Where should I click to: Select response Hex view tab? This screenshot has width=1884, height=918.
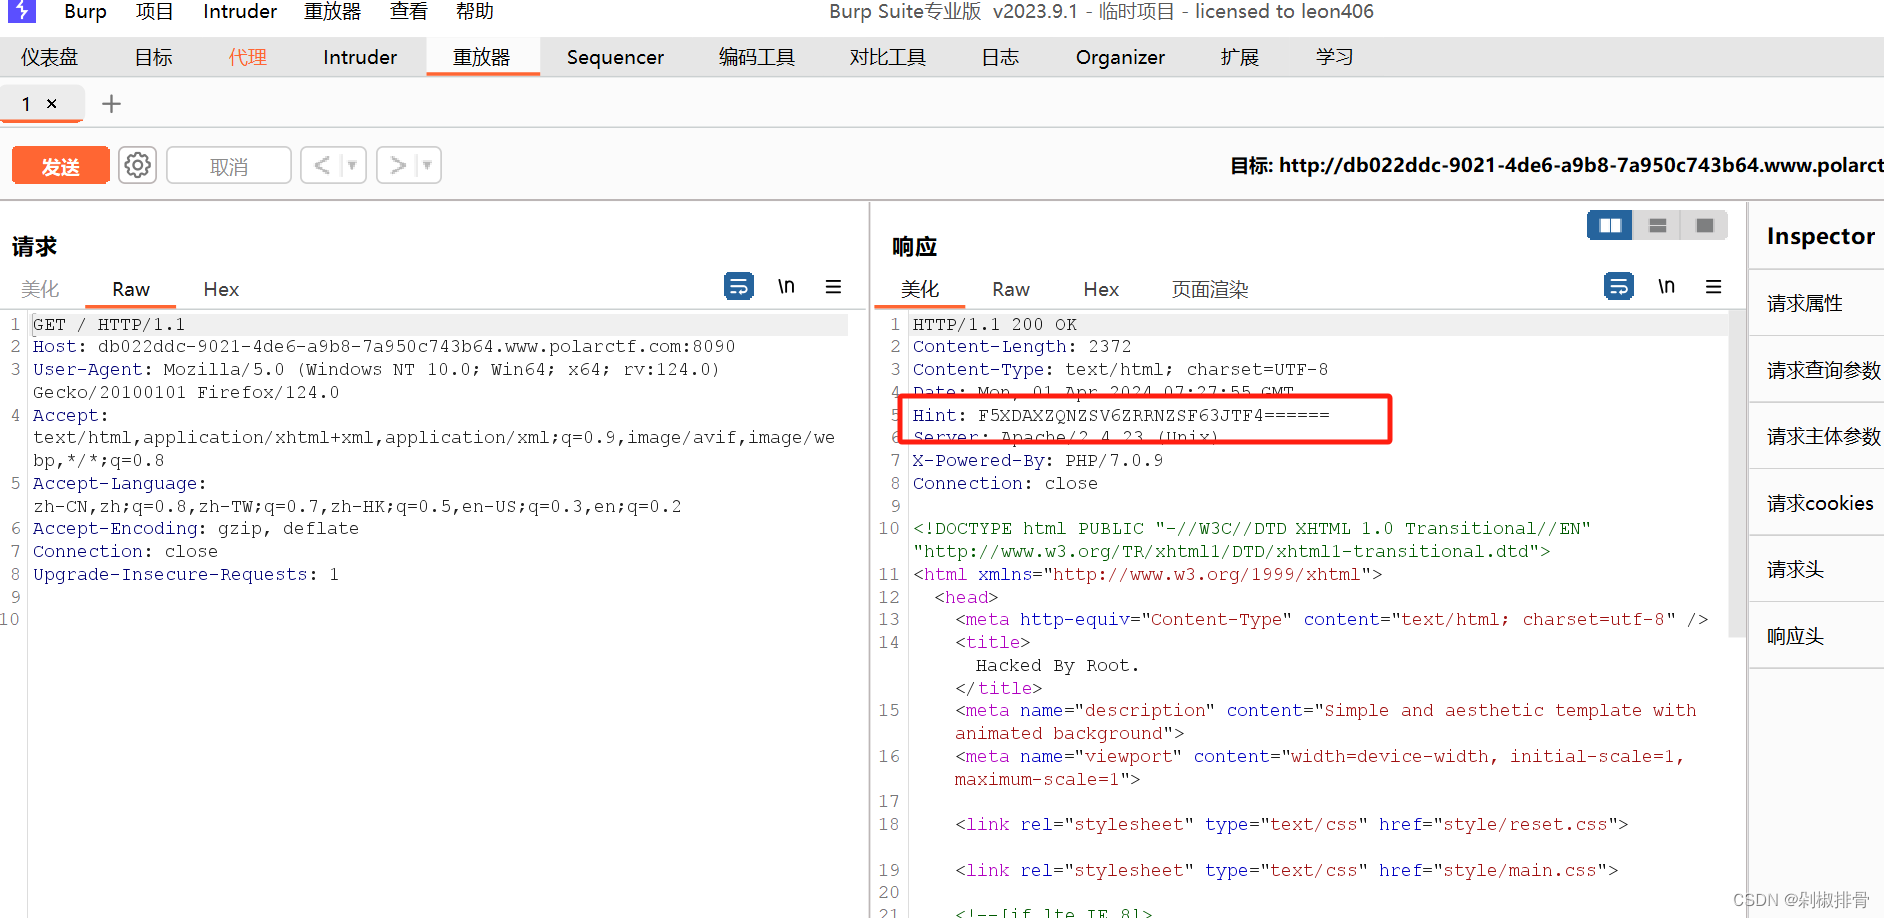pyautogui.click(x=1101, y=289)
